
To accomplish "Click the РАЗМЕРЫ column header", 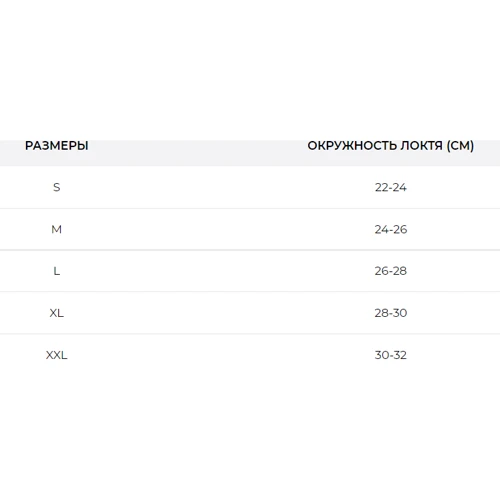I will coord(57,146).
